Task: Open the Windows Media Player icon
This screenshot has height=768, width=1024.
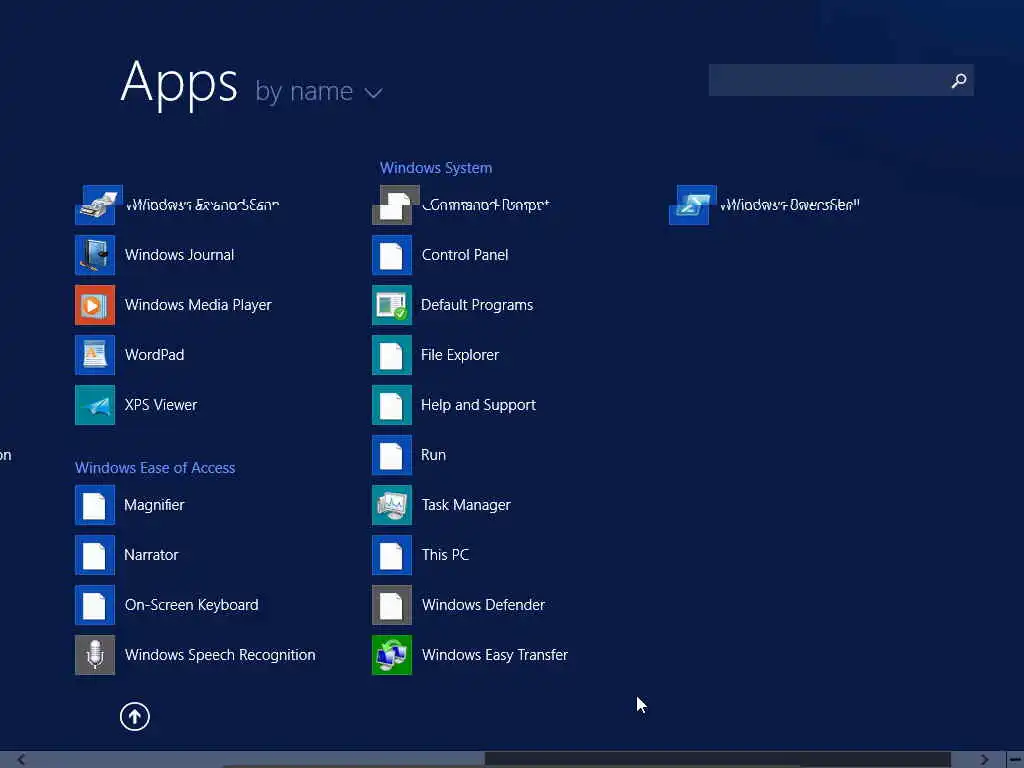Action: pos(95,305)
